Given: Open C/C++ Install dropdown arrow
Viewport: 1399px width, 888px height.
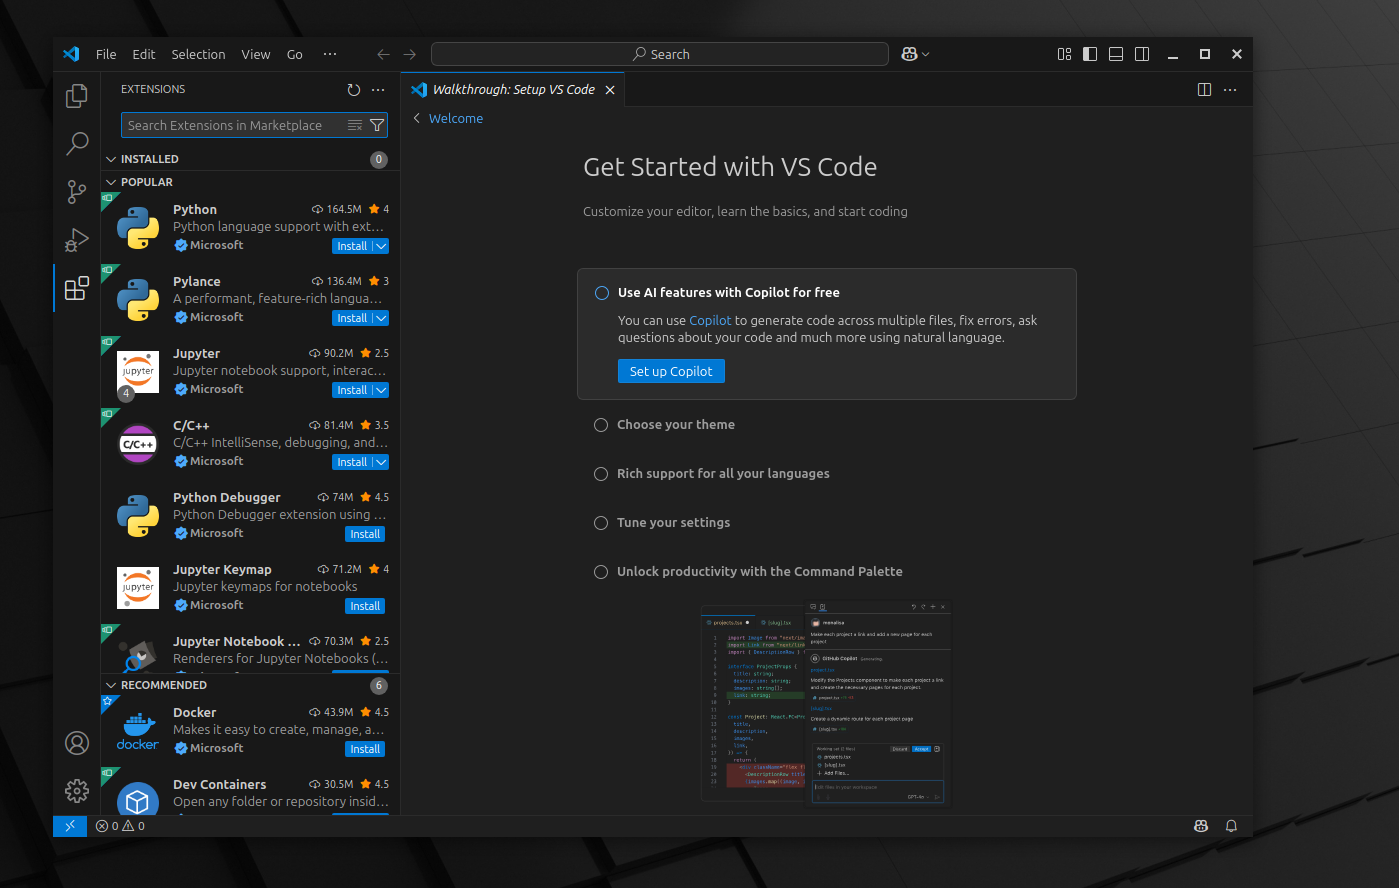Looking at the screenshot, I should (x=381, y=462).
